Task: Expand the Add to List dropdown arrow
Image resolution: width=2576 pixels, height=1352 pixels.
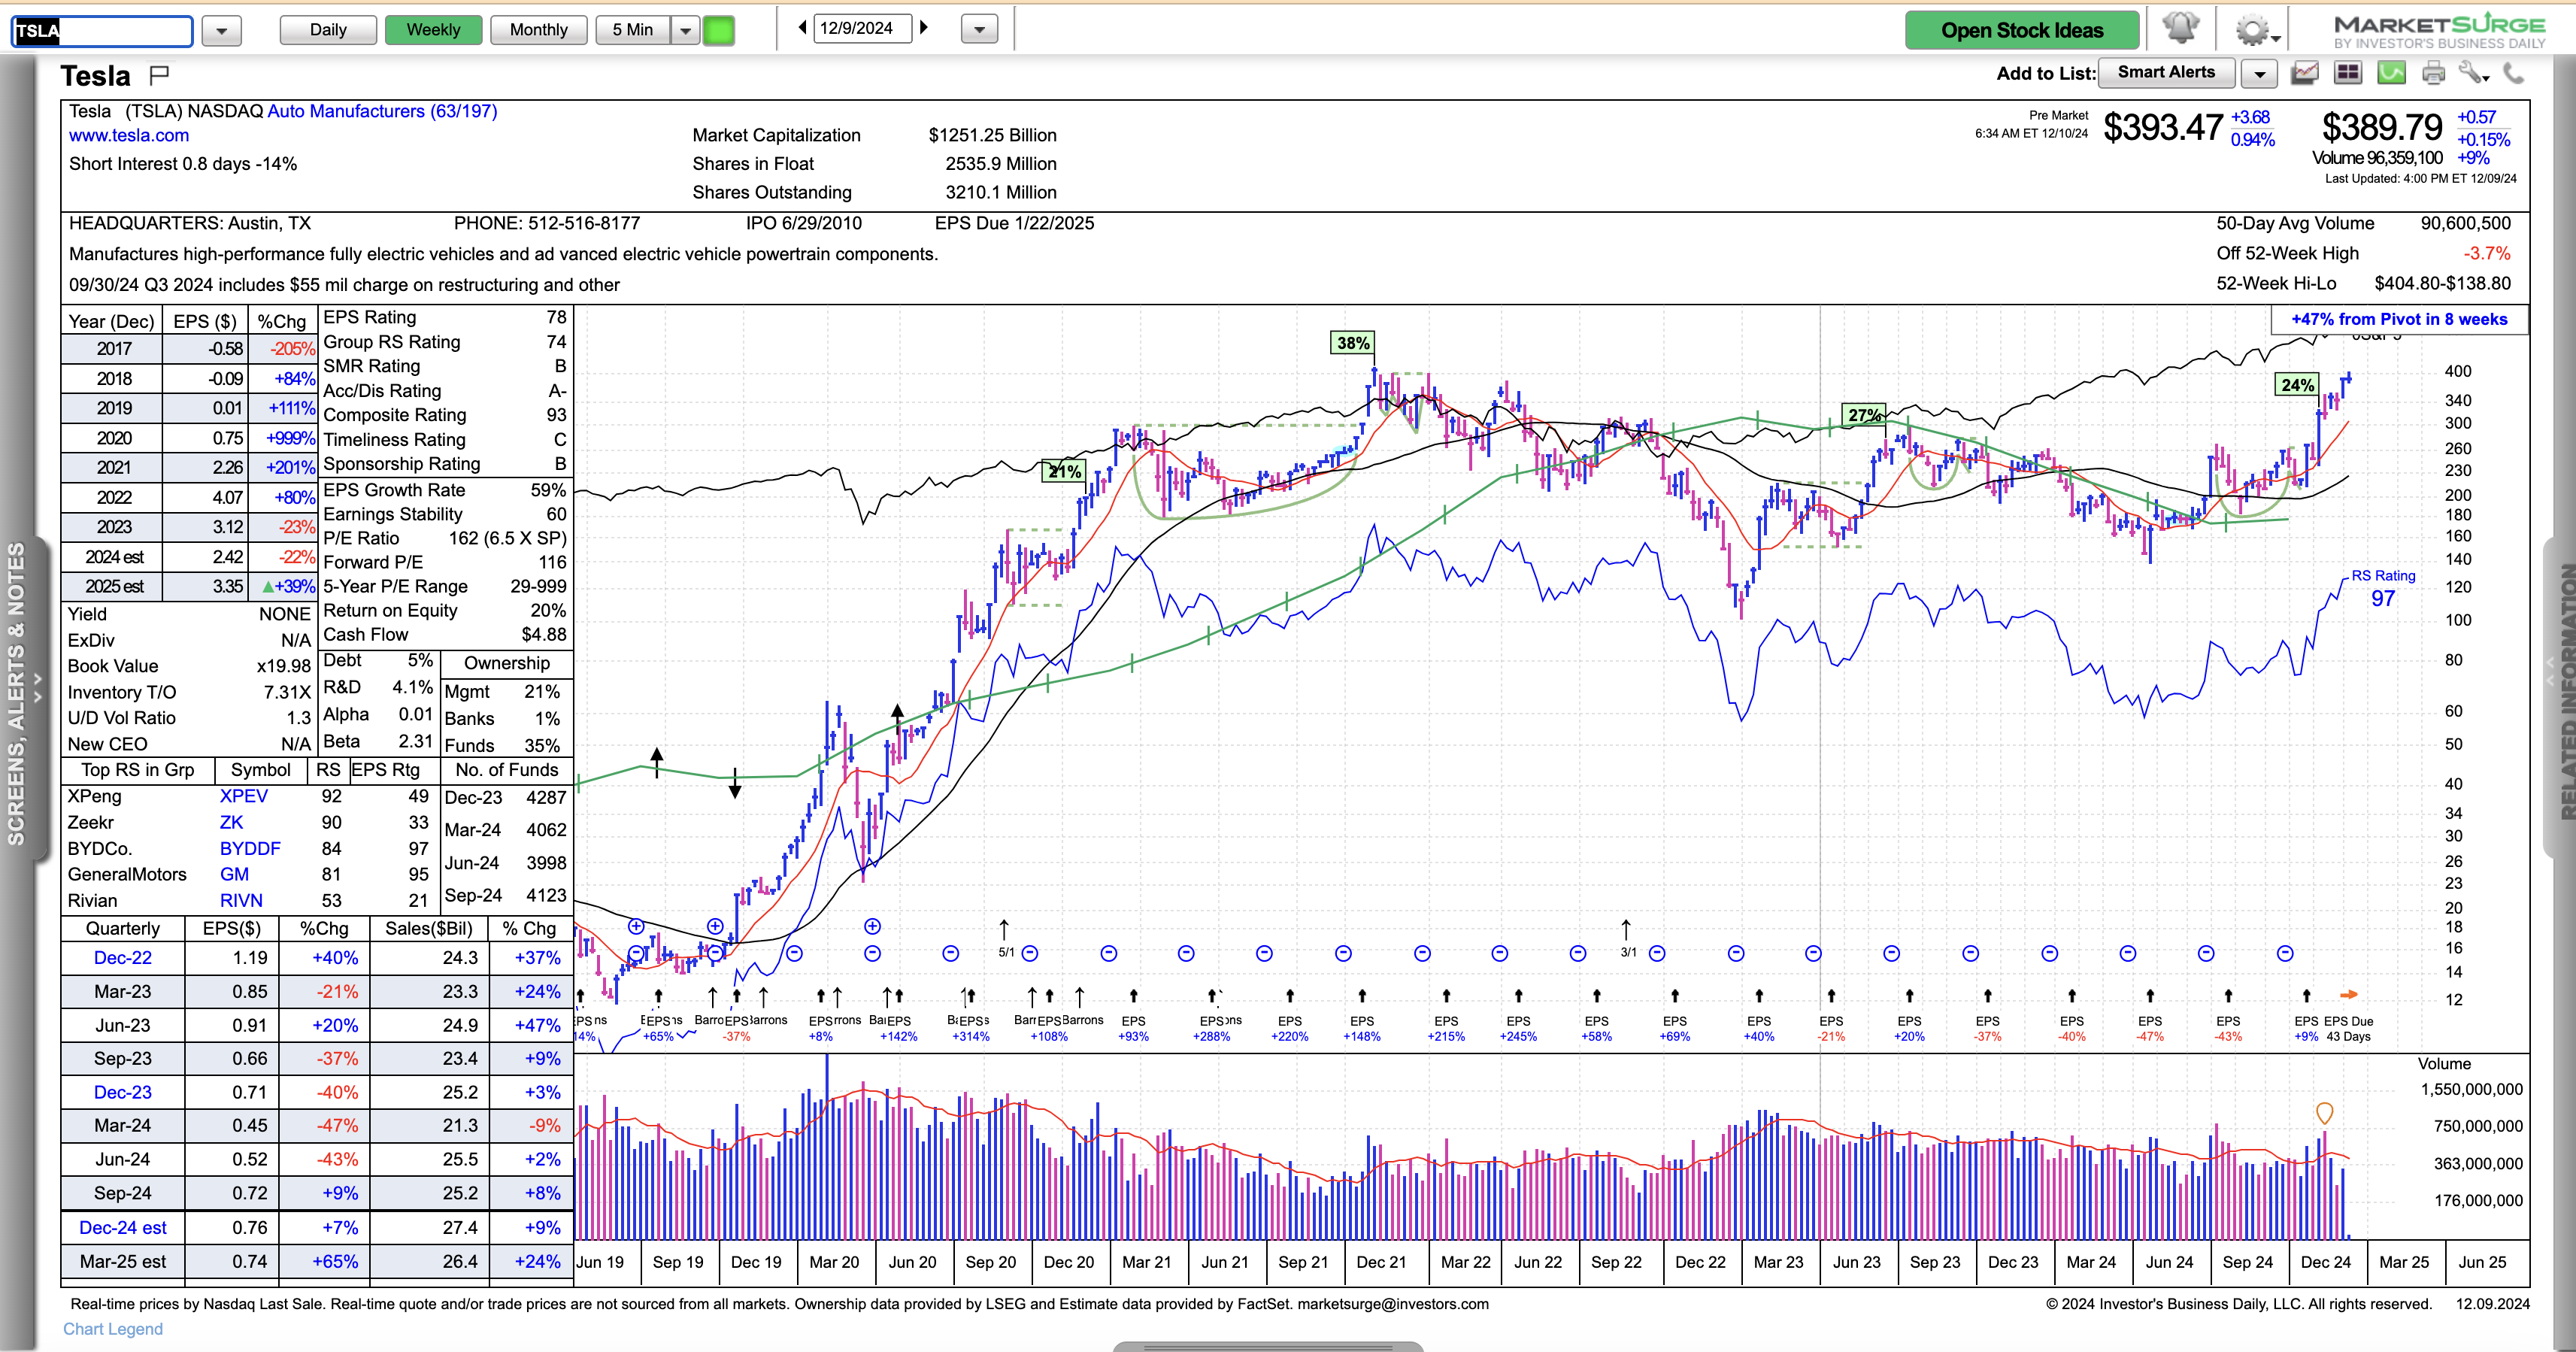Action: (x=2259, y=73)
